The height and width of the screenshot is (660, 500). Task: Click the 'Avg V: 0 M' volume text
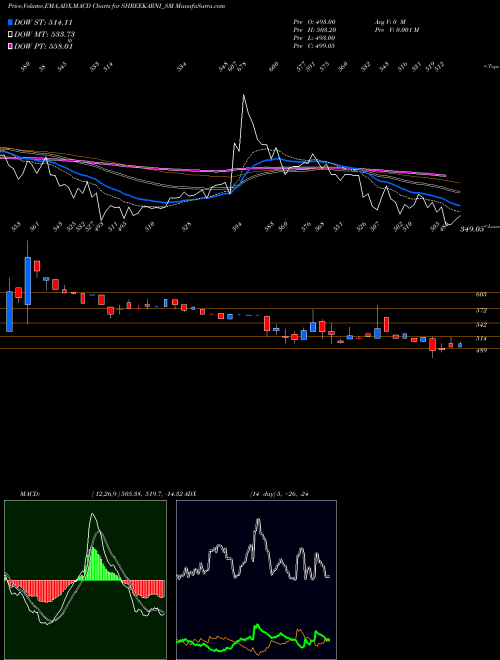pos(389,22)
